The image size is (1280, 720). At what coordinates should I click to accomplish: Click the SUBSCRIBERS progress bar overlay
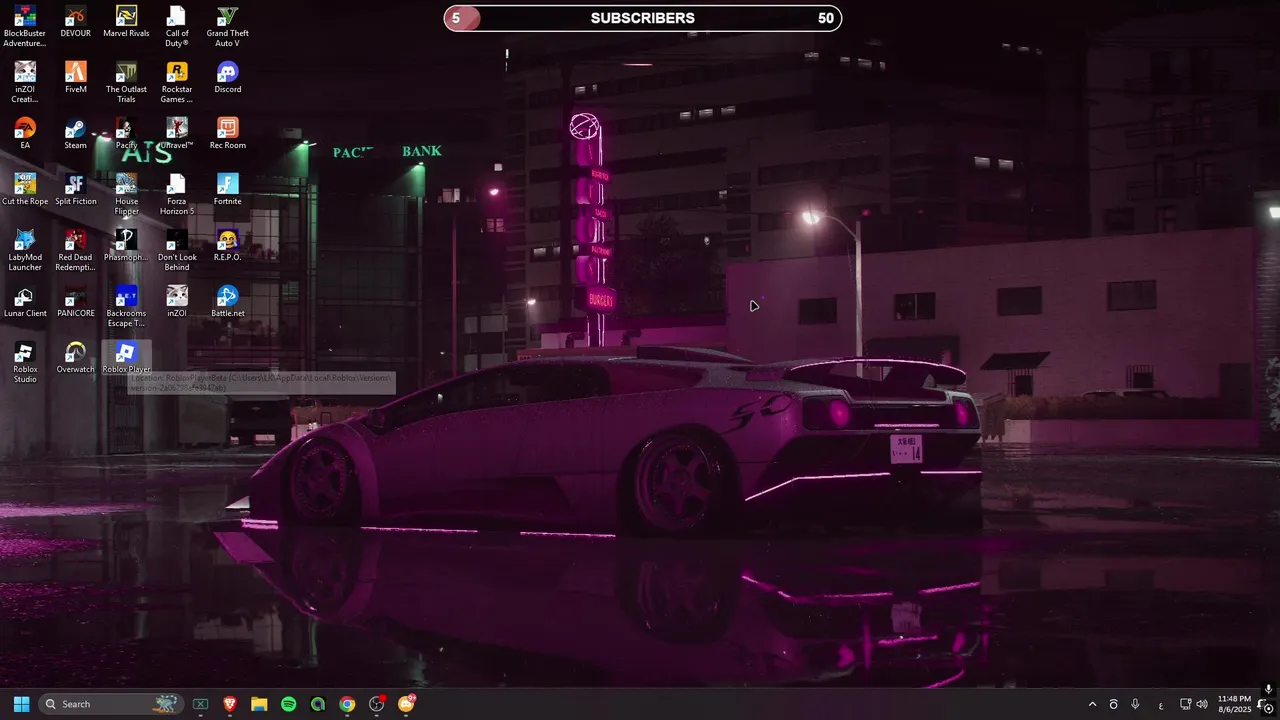pos(643,18)
